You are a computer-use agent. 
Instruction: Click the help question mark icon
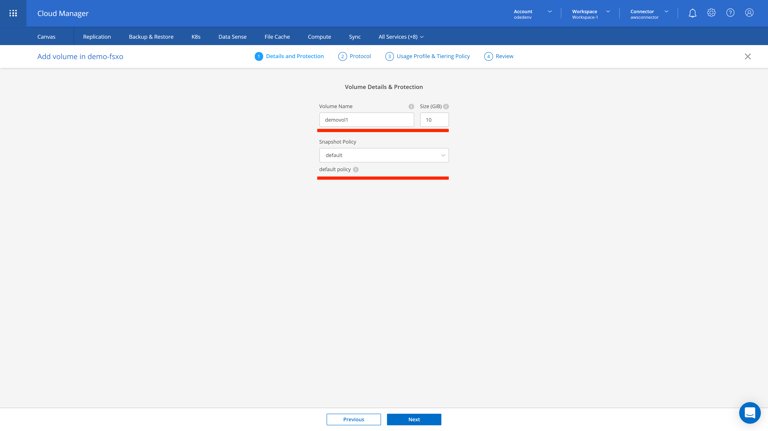coord(730,13)
